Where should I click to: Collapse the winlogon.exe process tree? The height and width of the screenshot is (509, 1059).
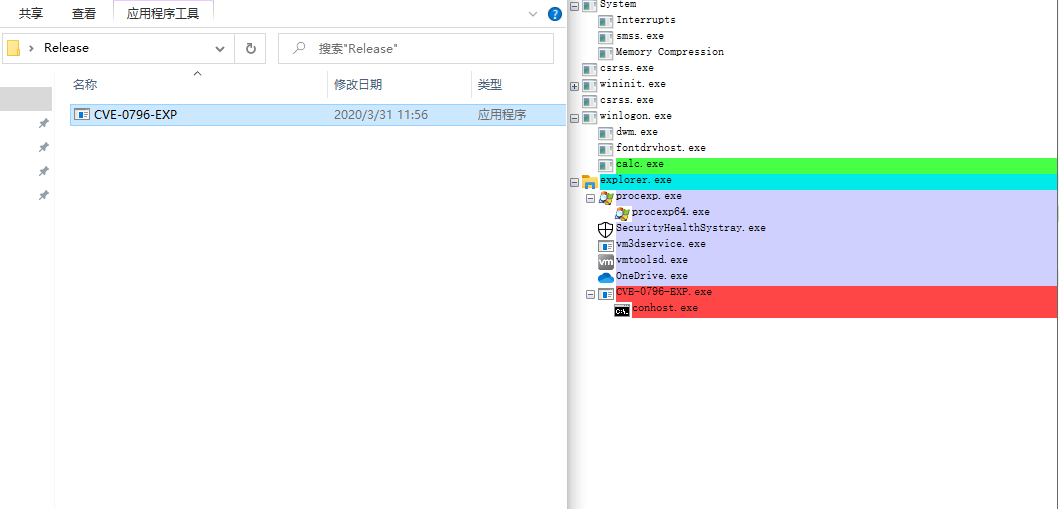click(574, 117)
